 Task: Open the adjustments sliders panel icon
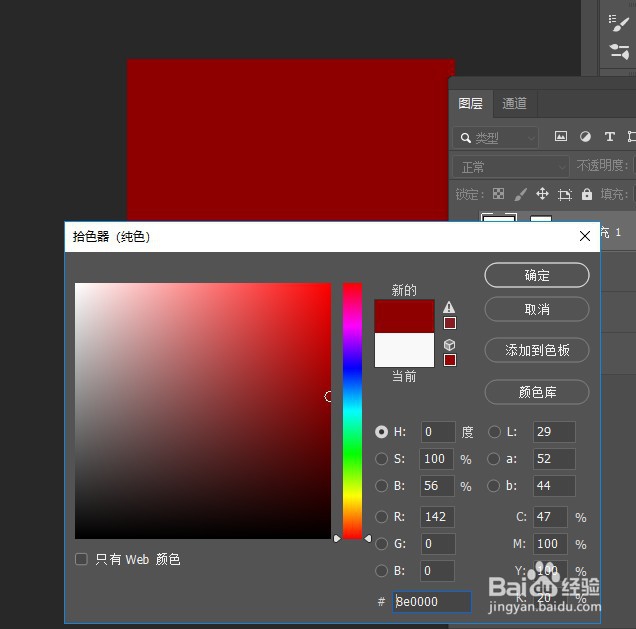click(619, 52)
